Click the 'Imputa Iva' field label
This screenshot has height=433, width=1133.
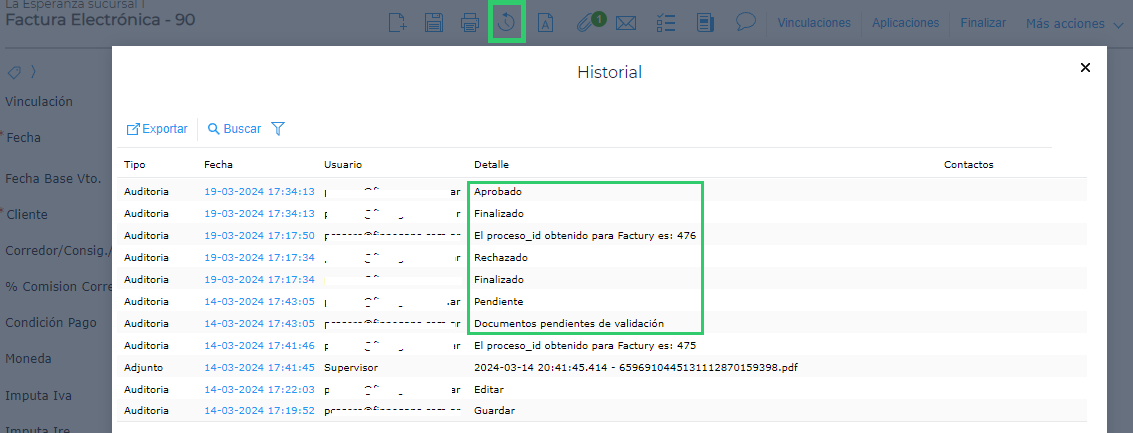click(x=38, y=396)
